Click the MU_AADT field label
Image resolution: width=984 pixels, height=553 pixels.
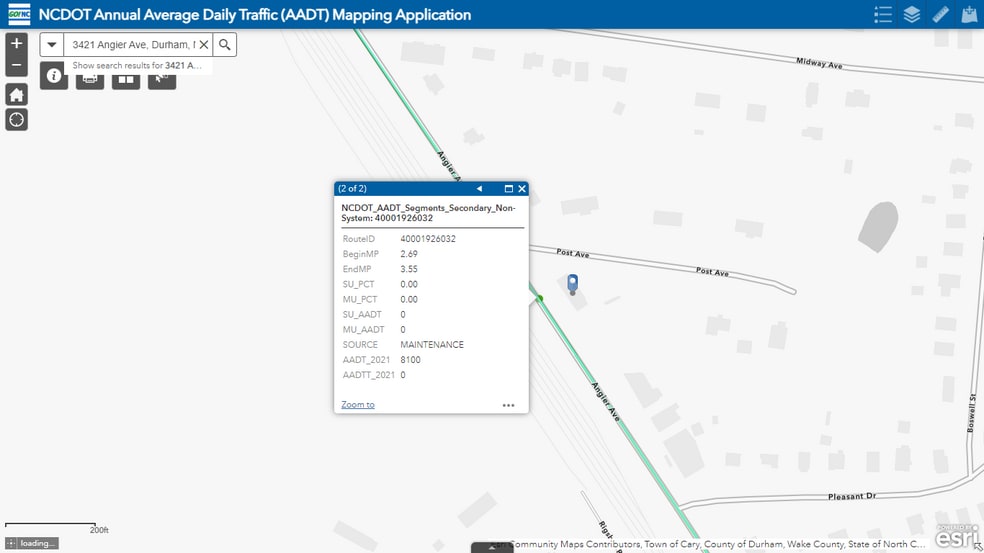tap(363, 330)
